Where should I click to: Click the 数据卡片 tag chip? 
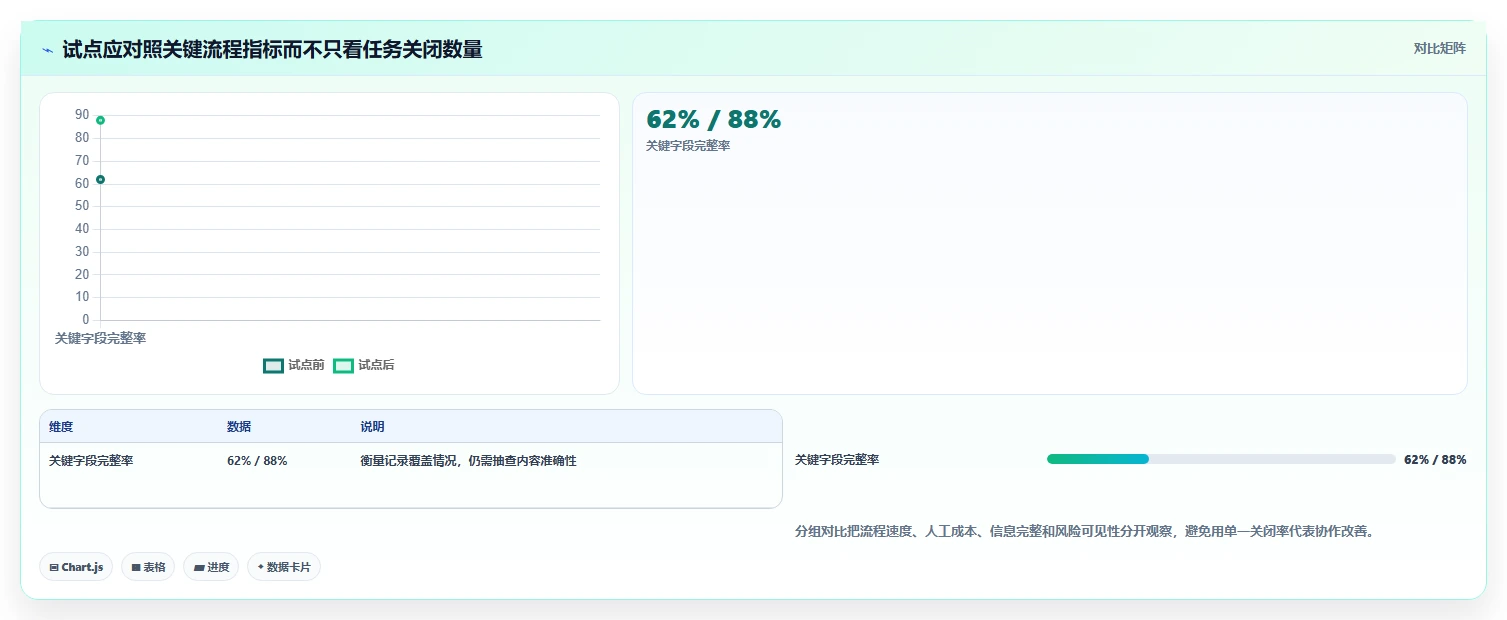(284, 567)
